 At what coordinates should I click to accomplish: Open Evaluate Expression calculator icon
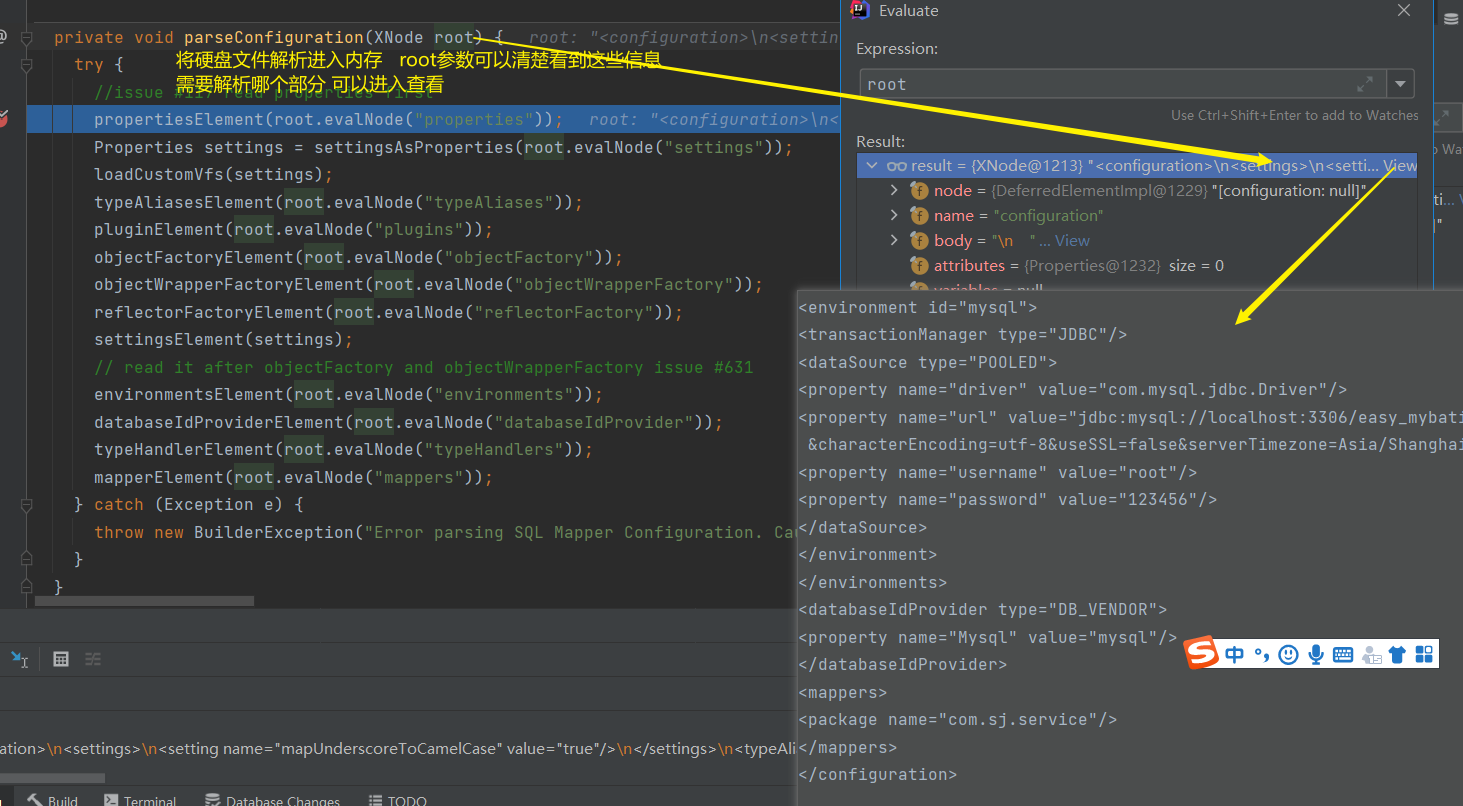[x=61, y=659]
